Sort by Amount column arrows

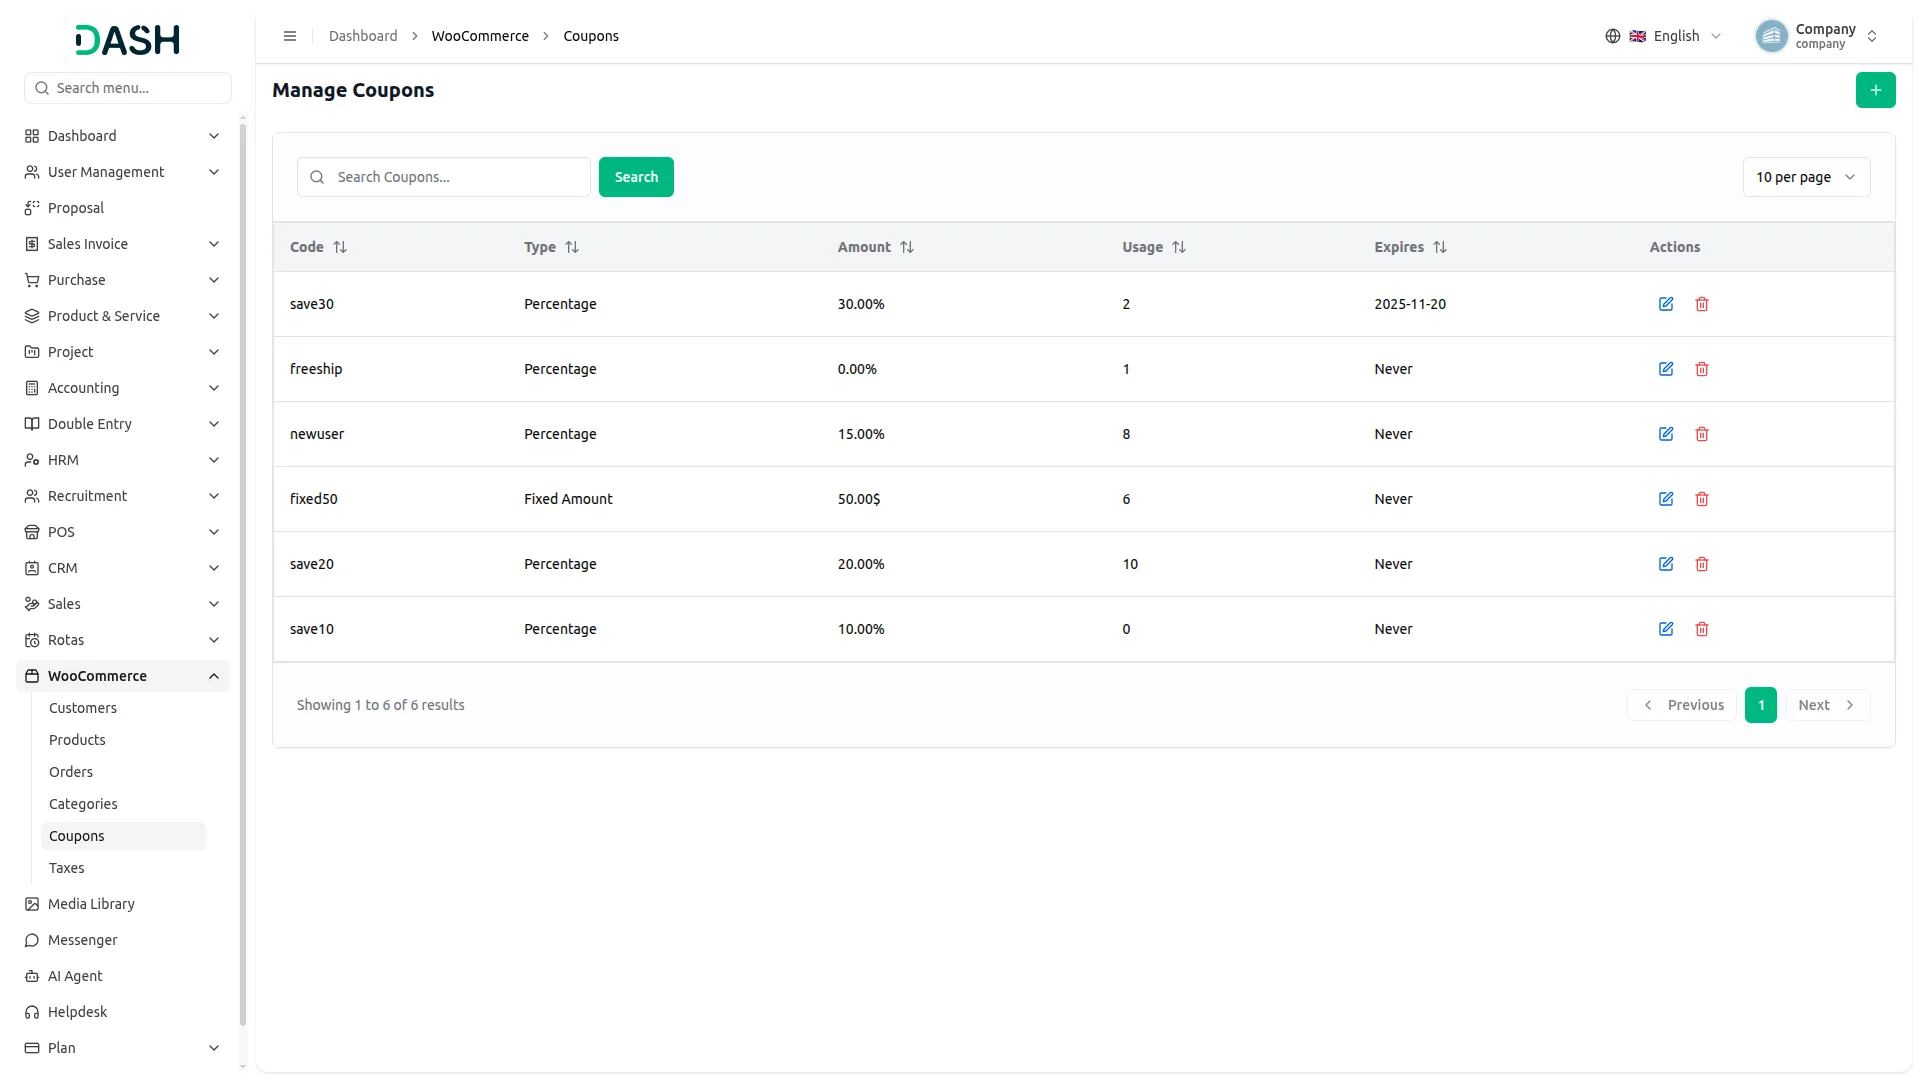point(907,247)
